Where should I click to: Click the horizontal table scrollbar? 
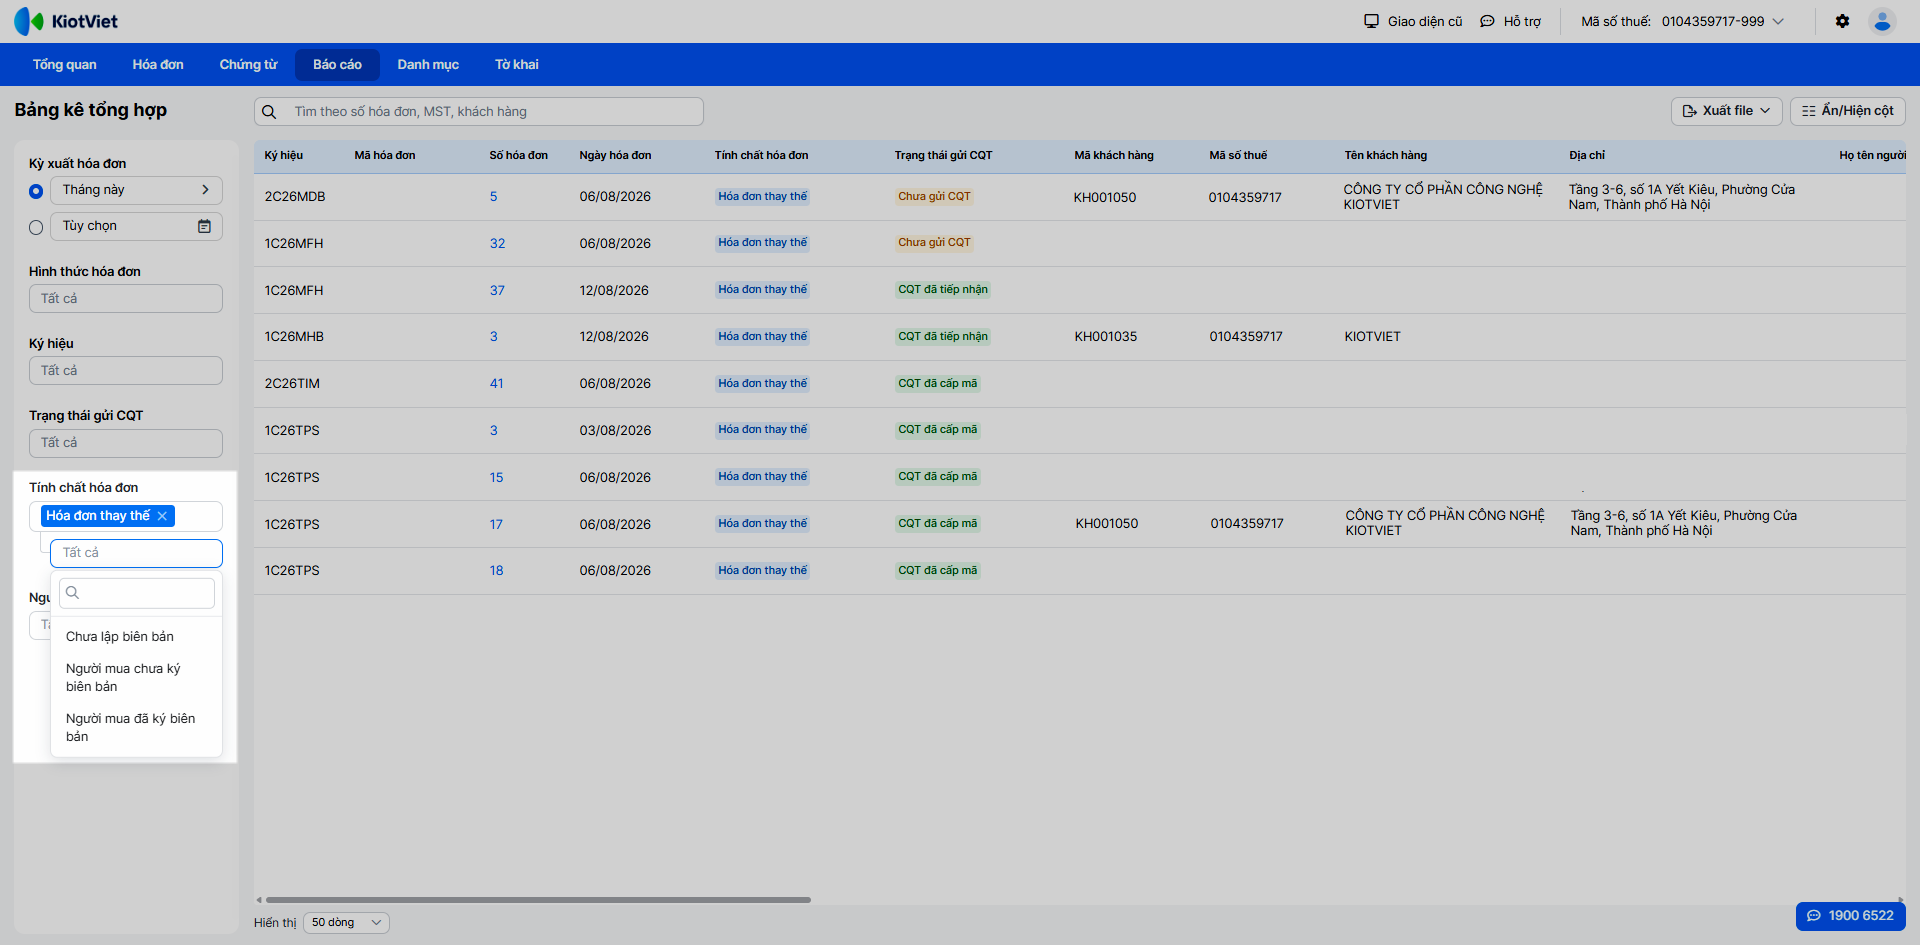click(538, 900)
